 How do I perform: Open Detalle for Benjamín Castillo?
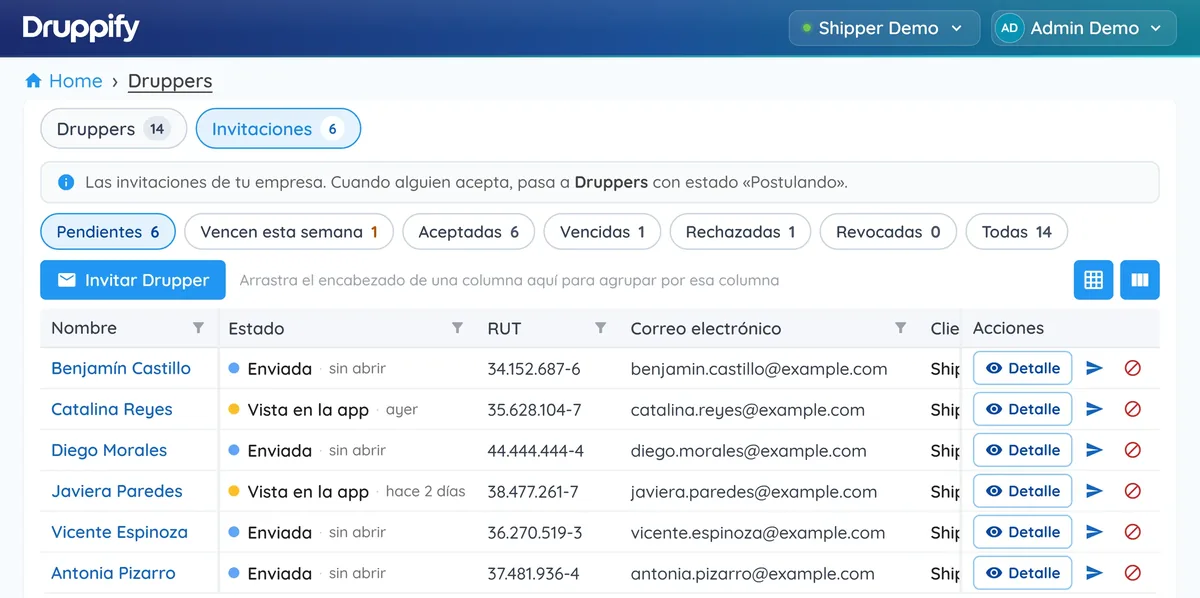pyautogui.click(x=1022, y=368)
